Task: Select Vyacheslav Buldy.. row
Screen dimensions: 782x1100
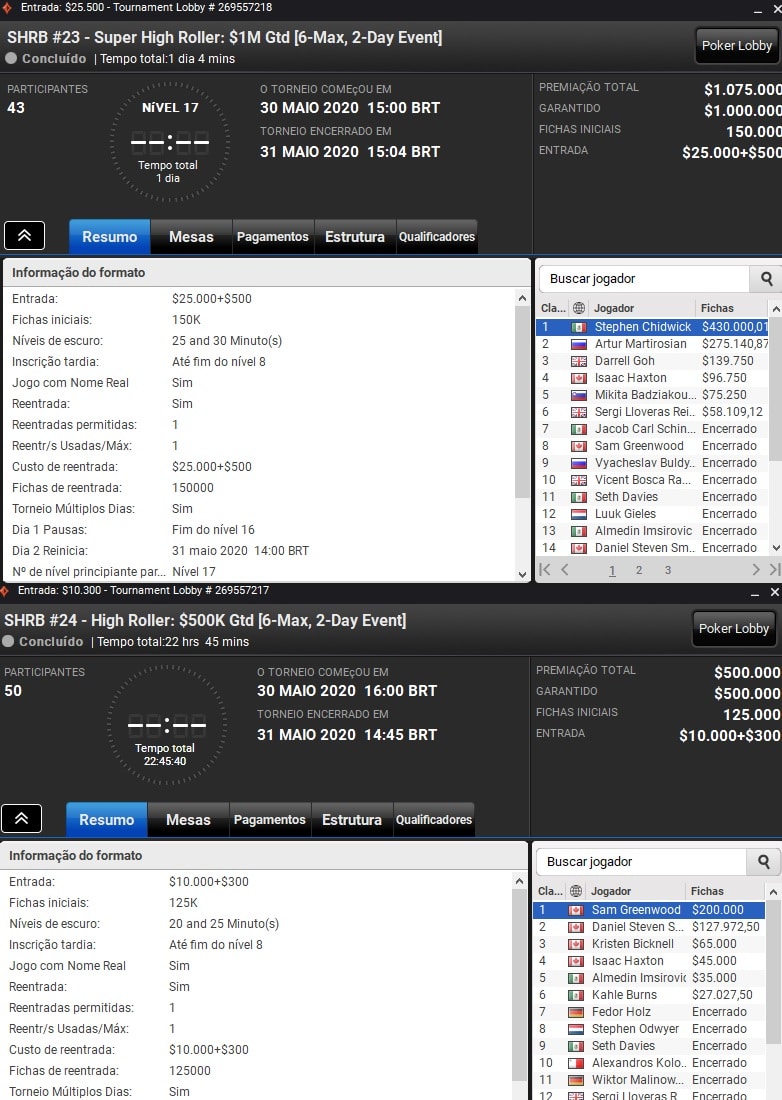Action: [x=652, y=463]
